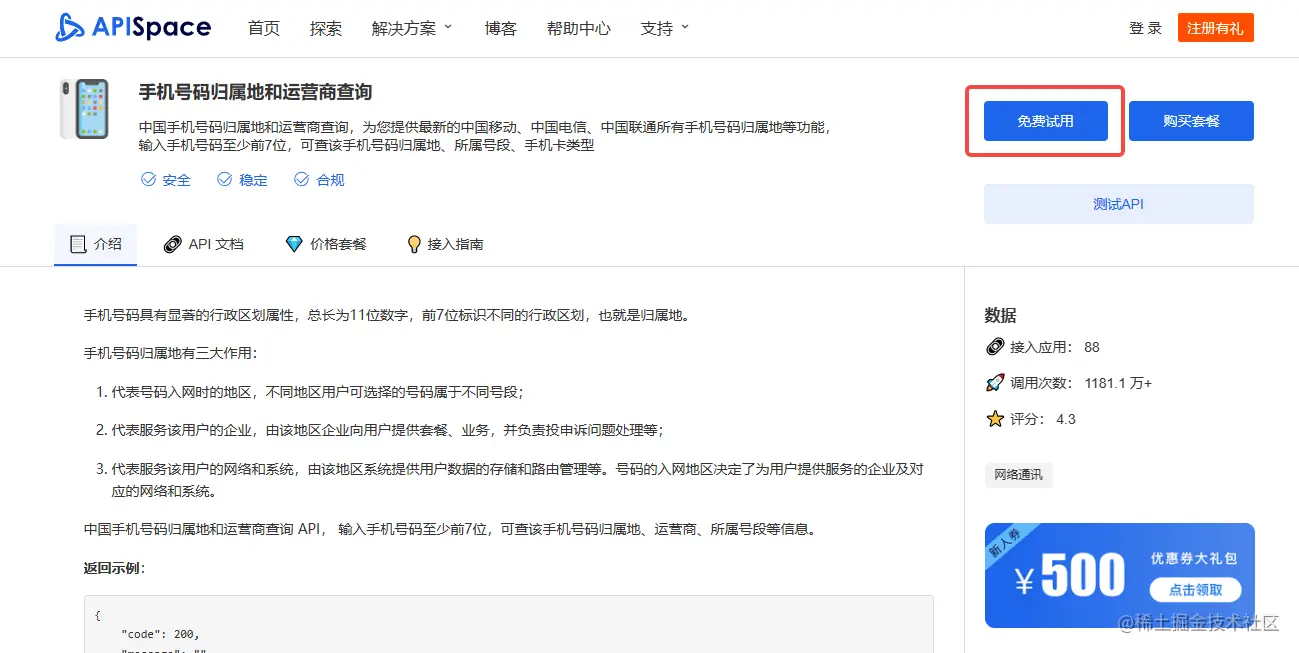Screen dimensions: 1299x653
Task: Click the 介绍 tab document icon
Action: click(x=78, y=244)
